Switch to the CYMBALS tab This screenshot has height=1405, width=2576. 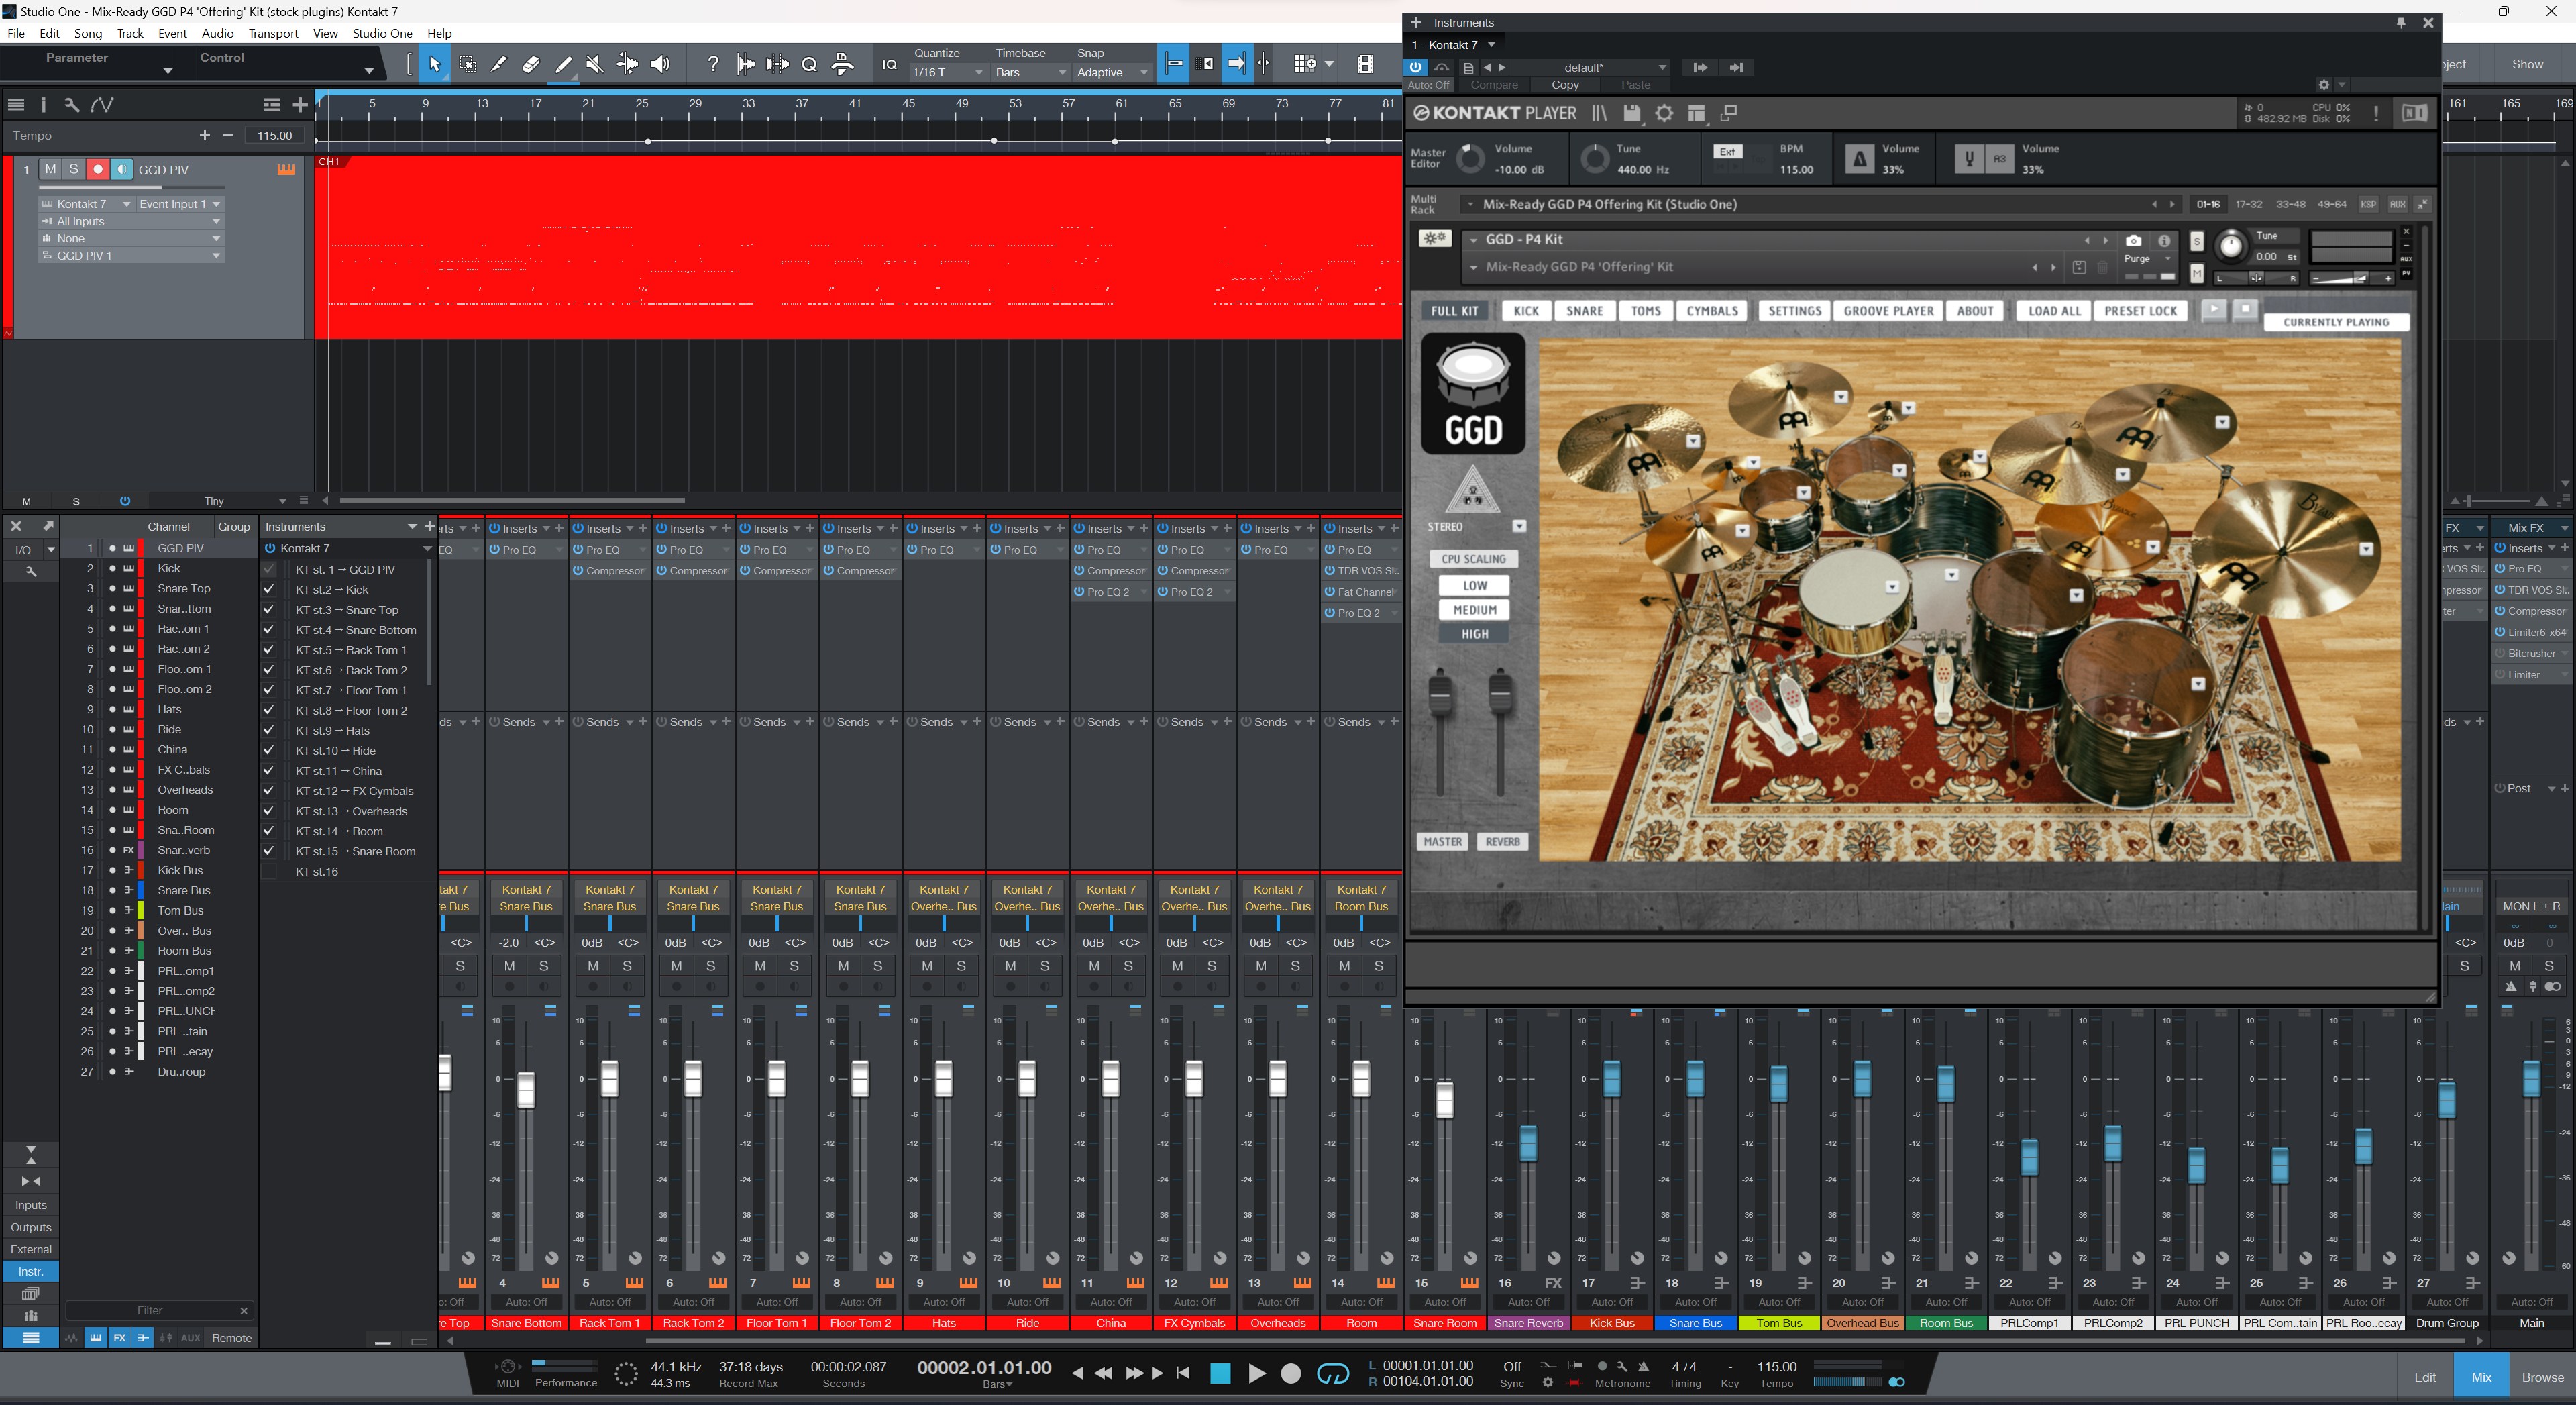click(1711, 311)
